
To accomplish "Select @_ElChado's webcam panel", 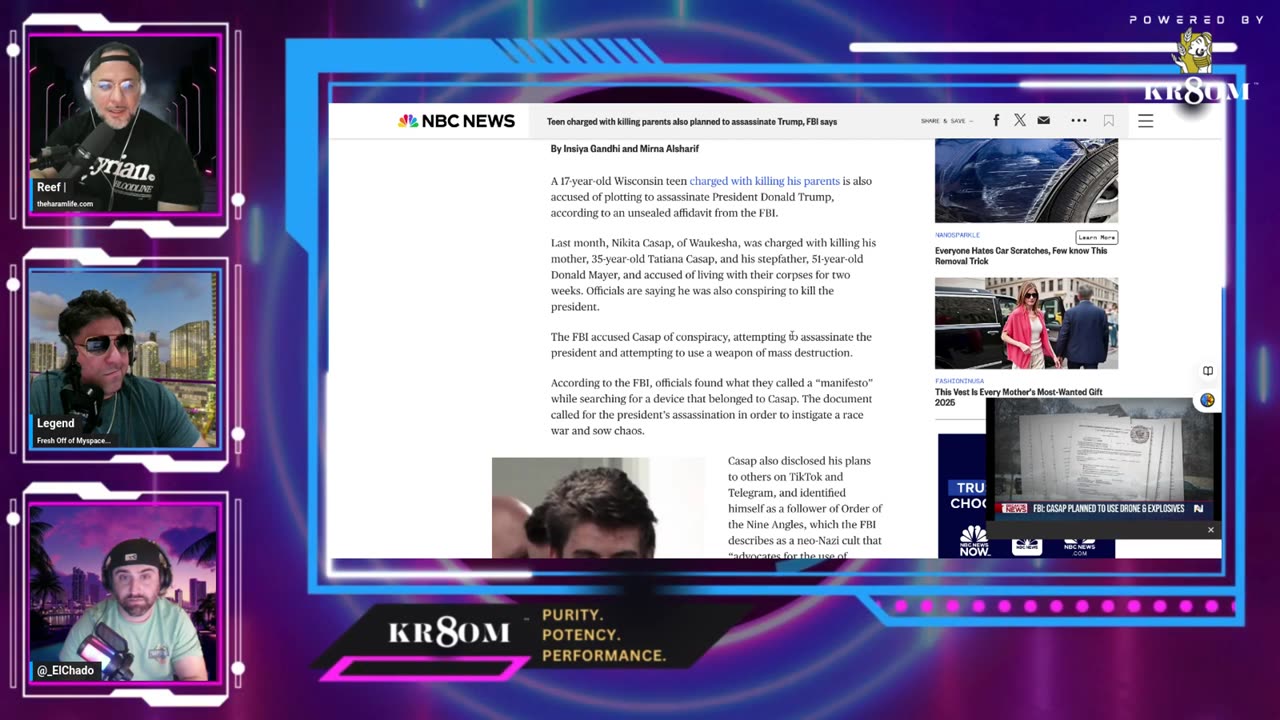I will point(124,593).
